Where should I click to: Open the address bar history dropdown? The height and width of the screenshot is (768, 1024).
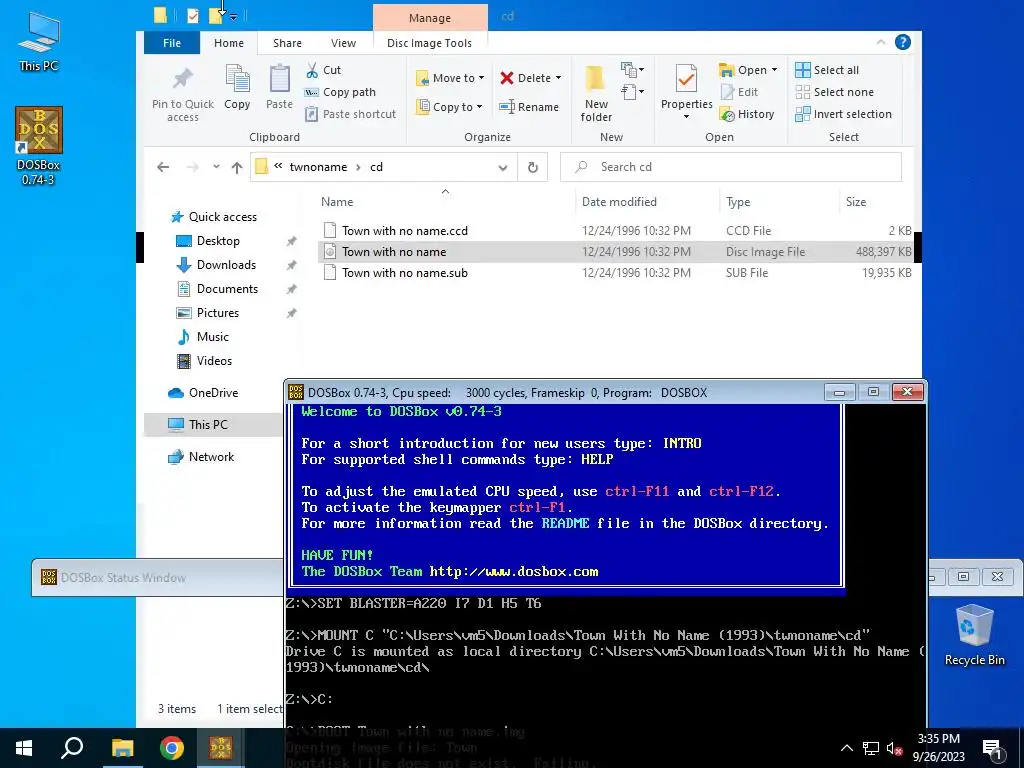point(503,167)
